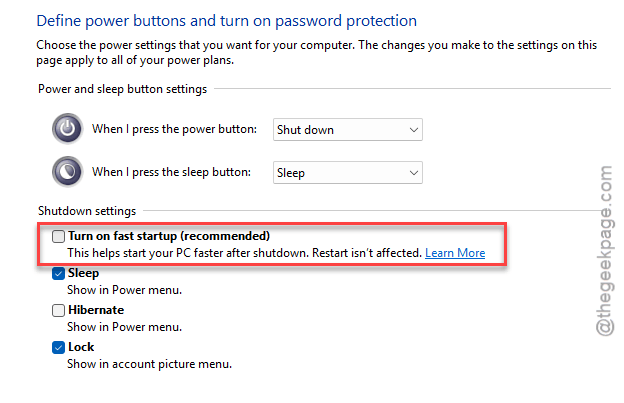Enable the Turn on fast startup checkbox
Viewport: 624px width, 403px height.
coord(58,236)
